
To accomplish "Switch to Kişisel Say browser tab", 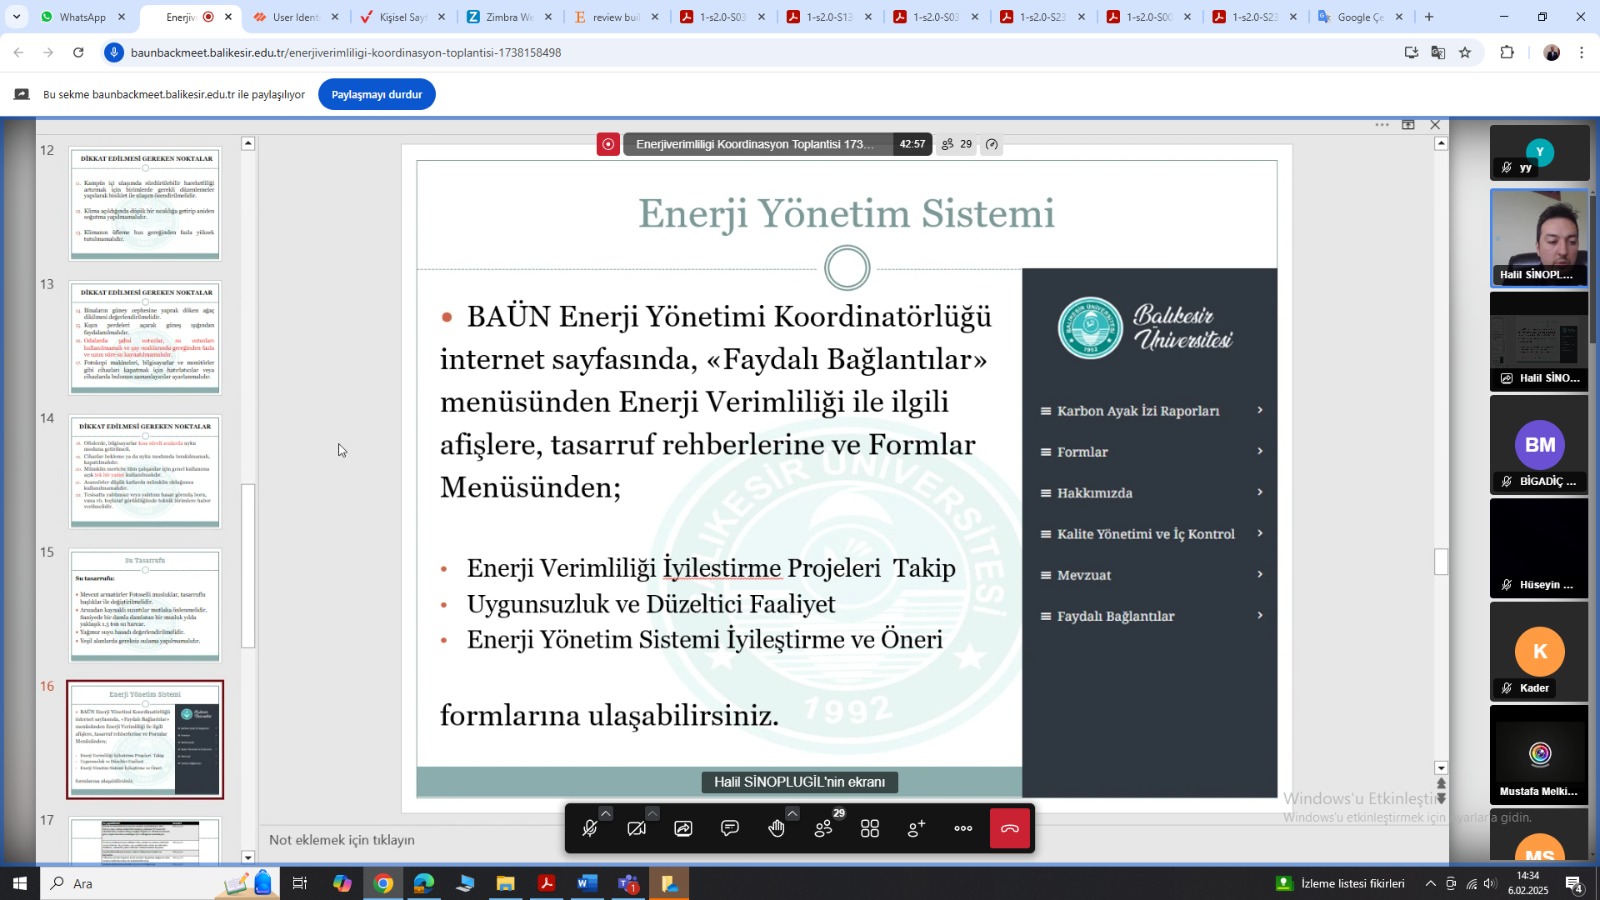I will click(402, 17).
